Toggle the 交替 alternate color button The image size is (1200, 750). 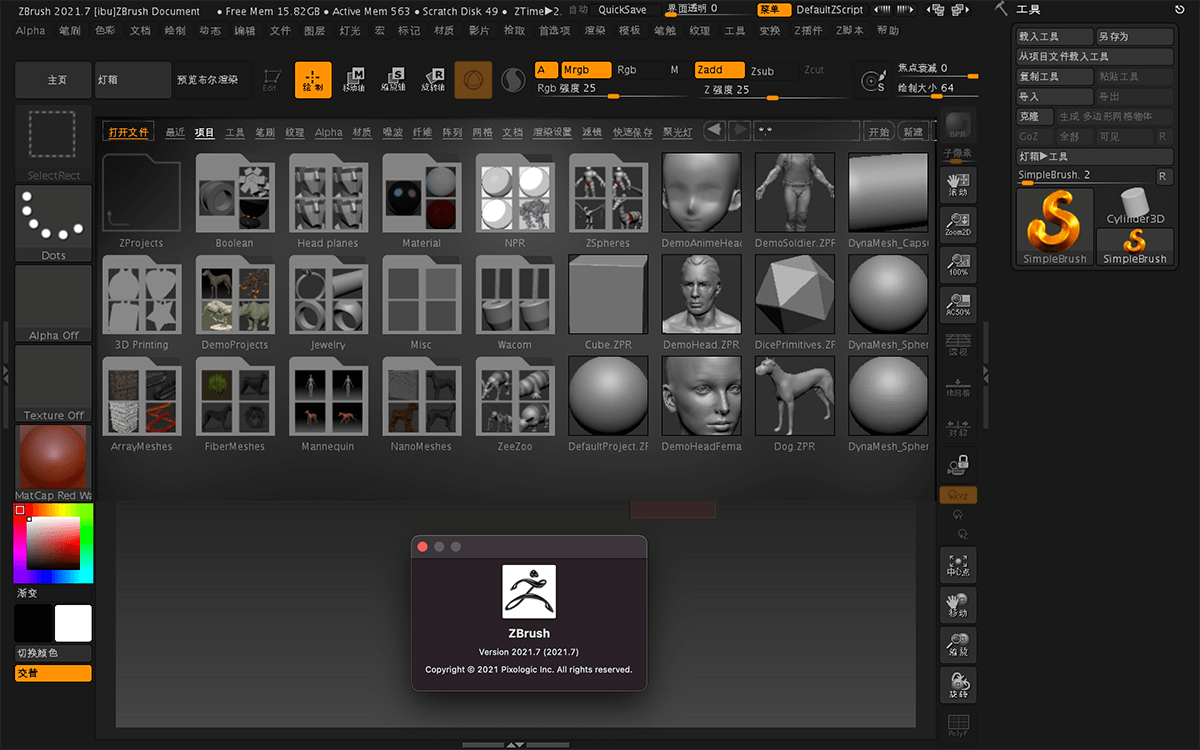click(53, 673)
